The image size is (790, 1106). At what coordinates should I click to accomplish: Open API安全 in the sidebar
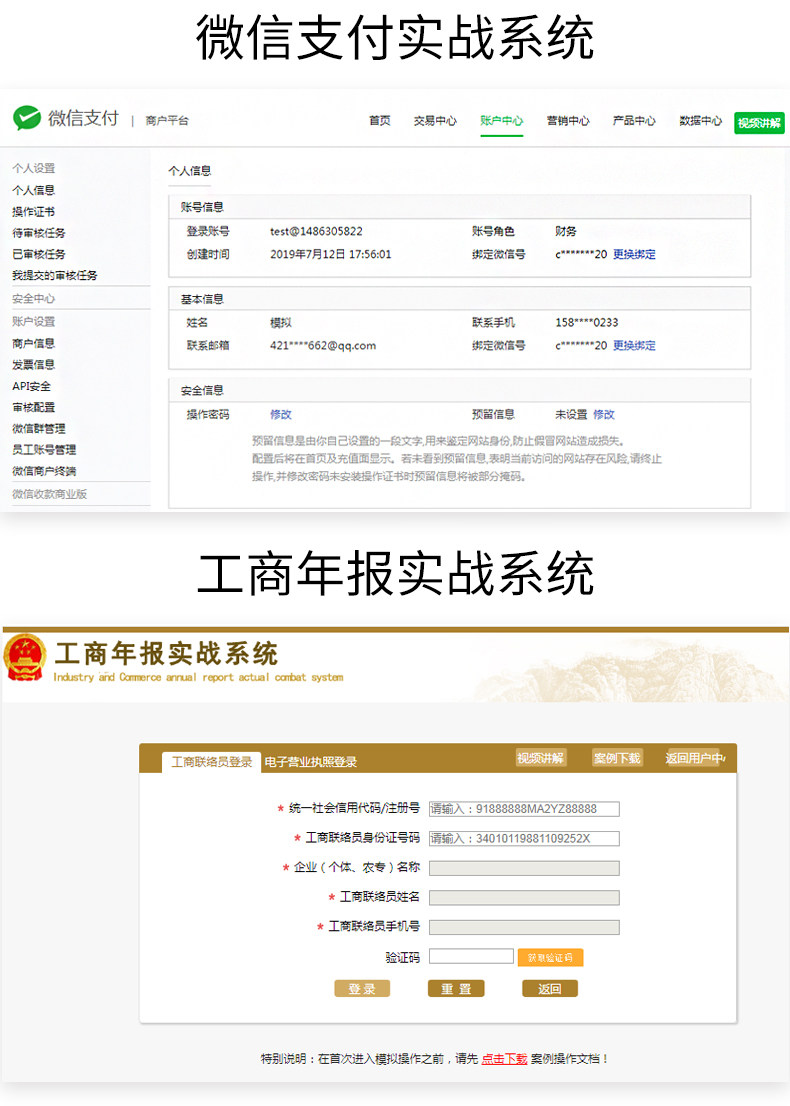tap(31, 386)
